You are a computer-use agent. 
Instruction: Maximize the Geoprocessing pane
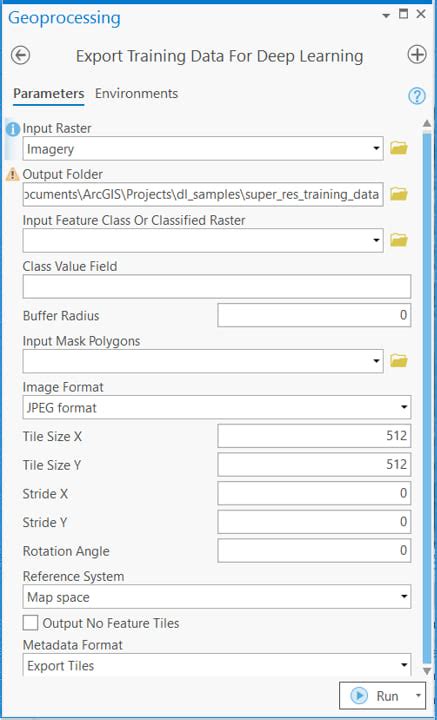(403, 14)
